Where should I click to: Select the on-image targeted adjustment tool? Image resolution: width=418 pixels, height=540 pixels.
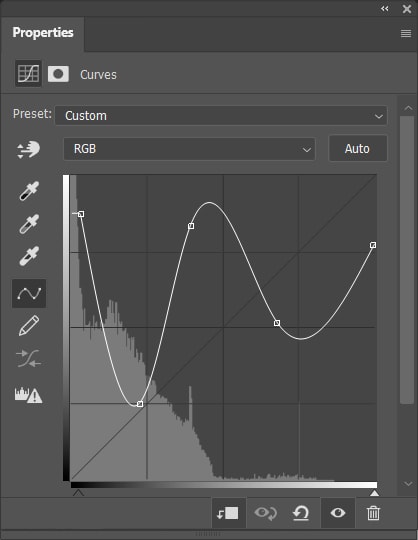(28, 149)
